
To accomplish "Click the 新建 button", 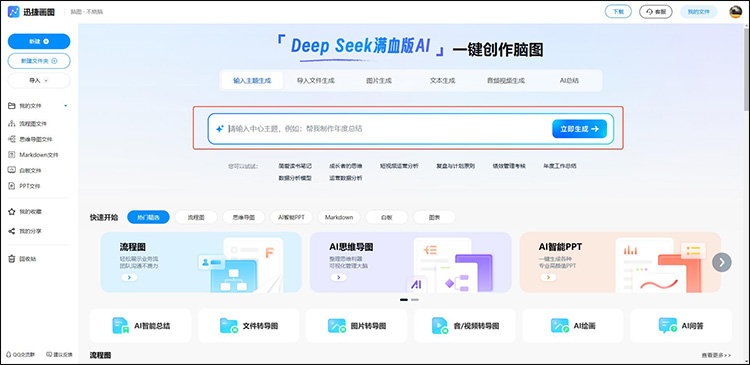I will [x=39, y=42].
